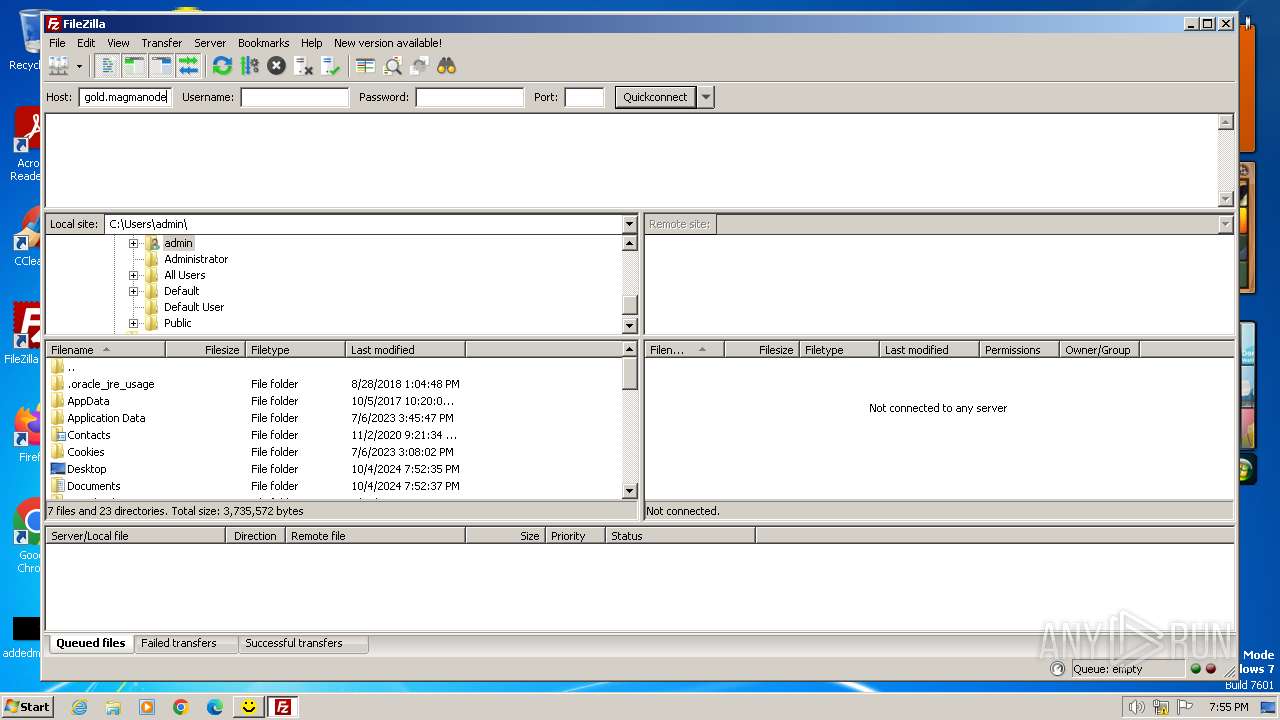Toggle local directory tree display
Viewport: 1280px width, 720px height.
(134, 66)
